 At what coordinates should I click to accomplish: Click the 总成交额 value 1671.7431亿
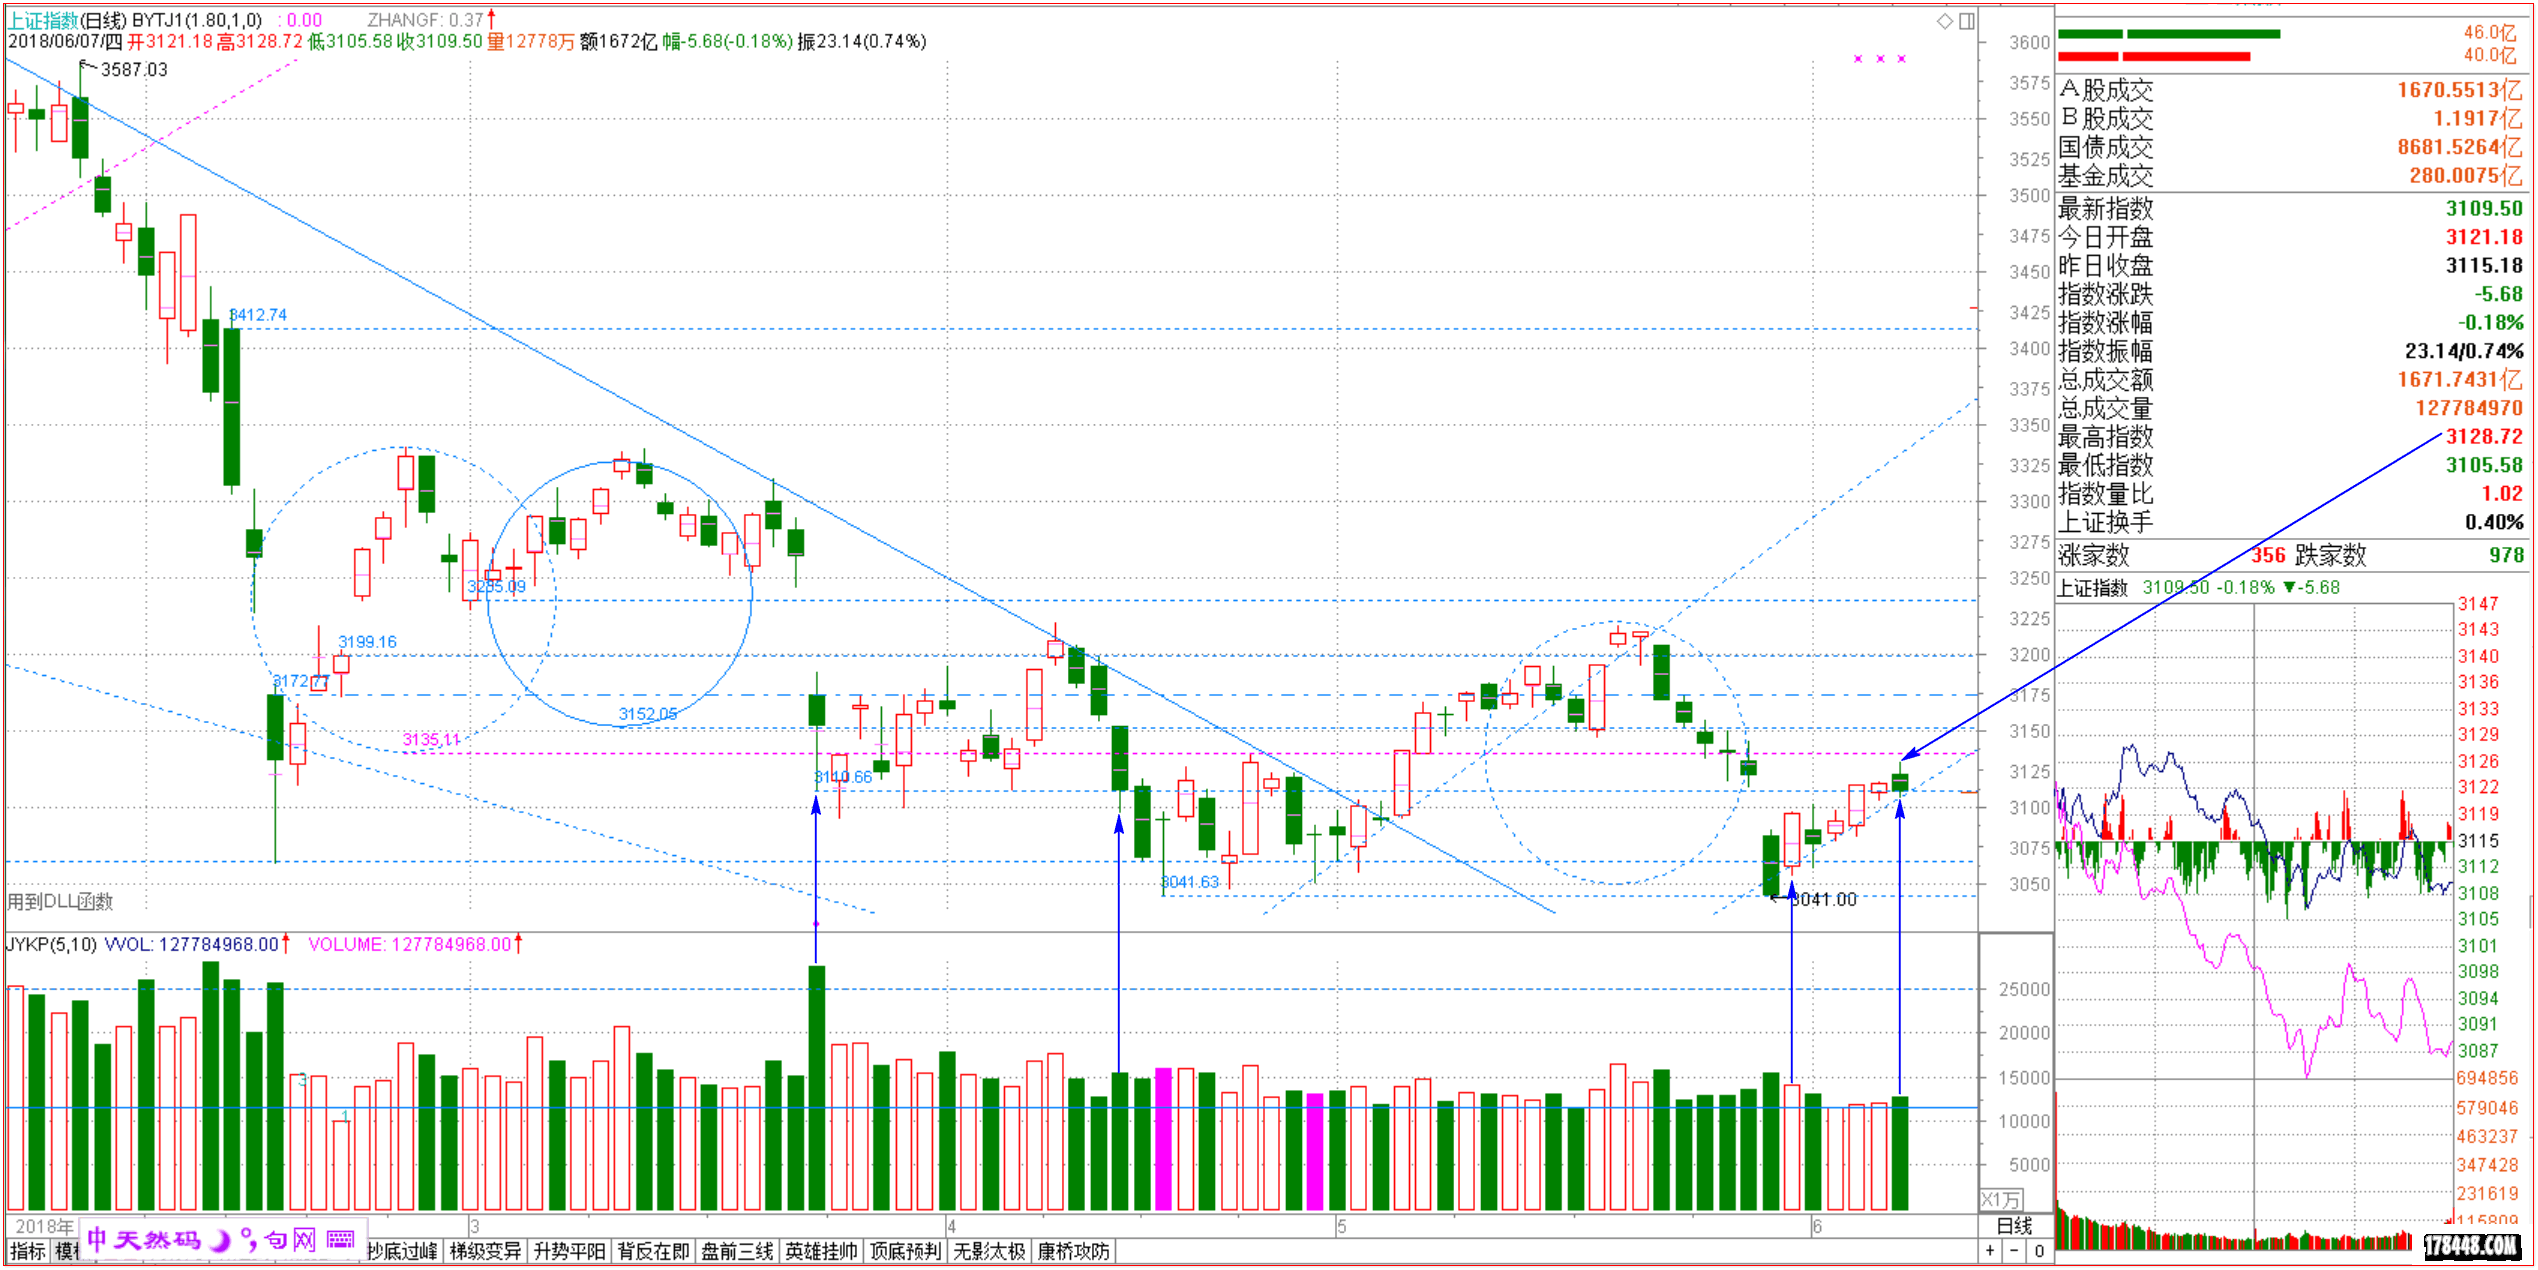tap(2460, 380)
